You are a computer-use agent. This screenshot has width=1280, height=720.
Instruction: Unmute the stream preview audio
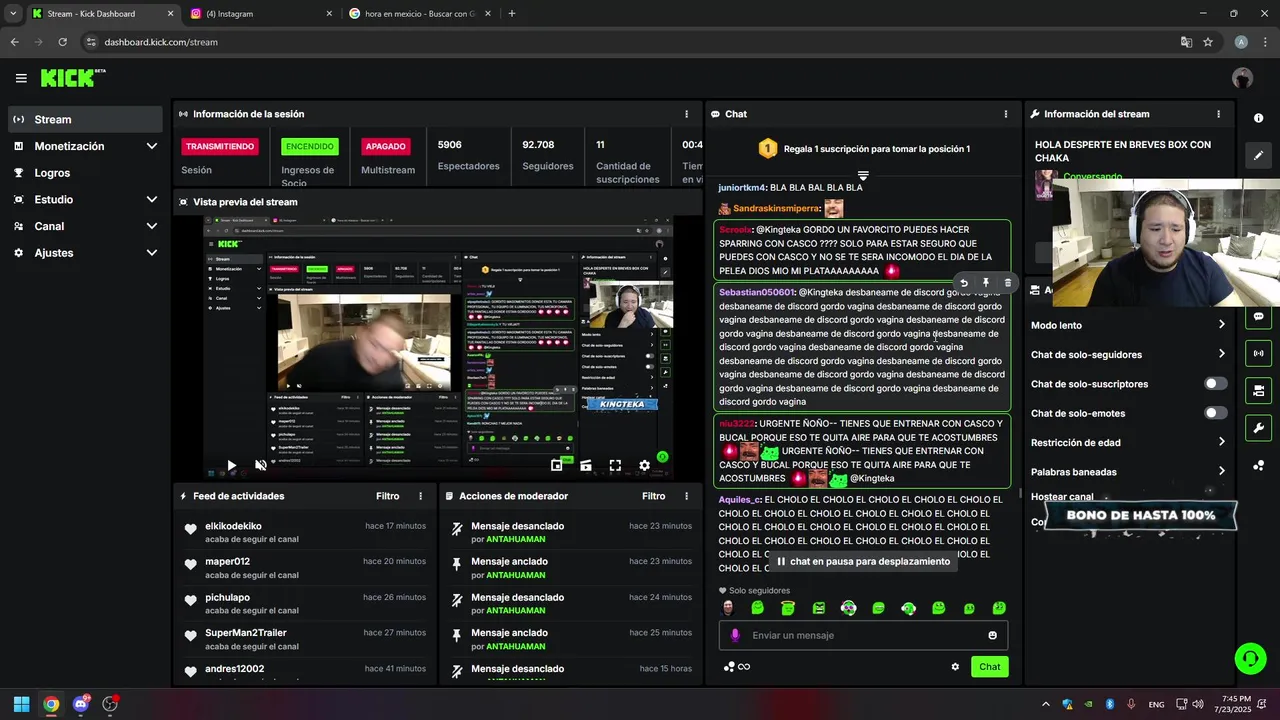(261, 465)
